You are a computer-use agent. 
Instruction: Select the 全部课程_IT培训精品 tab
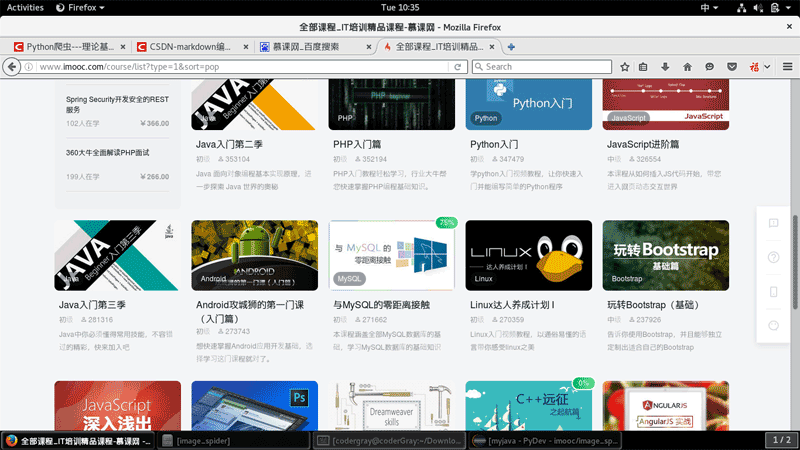439,47
